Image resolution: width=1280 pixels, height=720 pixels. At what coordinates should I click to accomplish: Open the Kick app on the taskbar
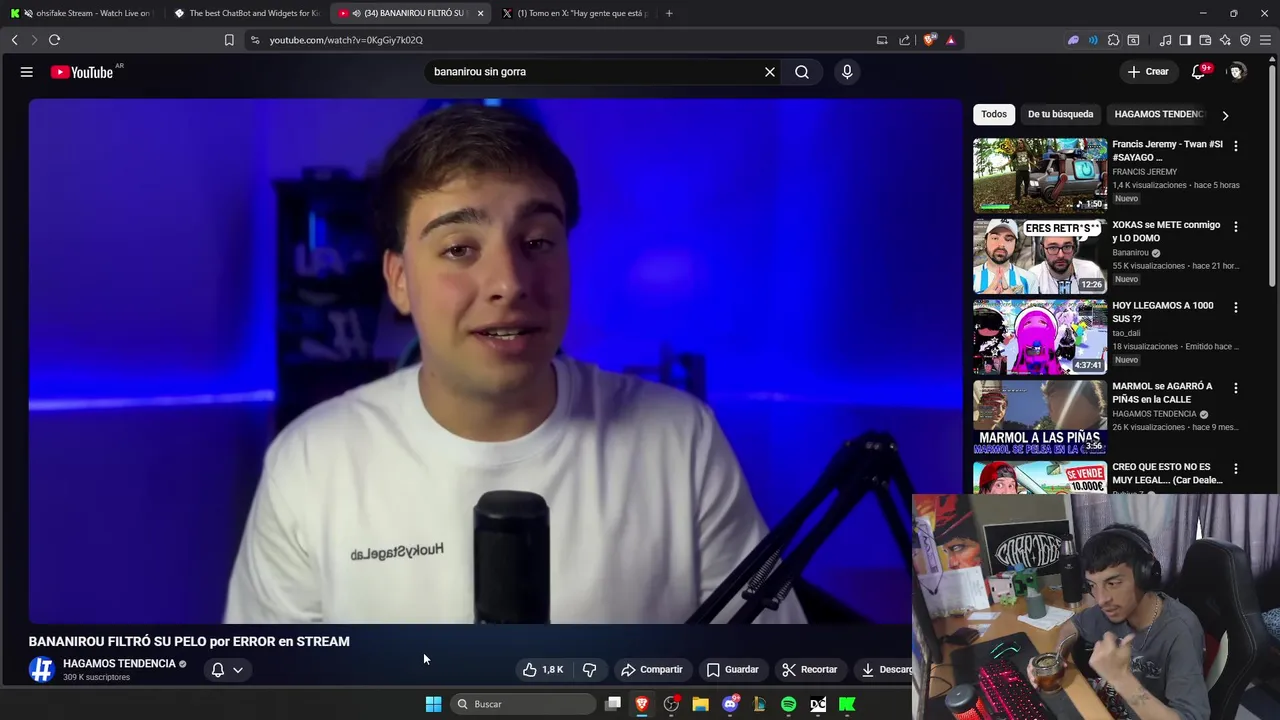847,704
